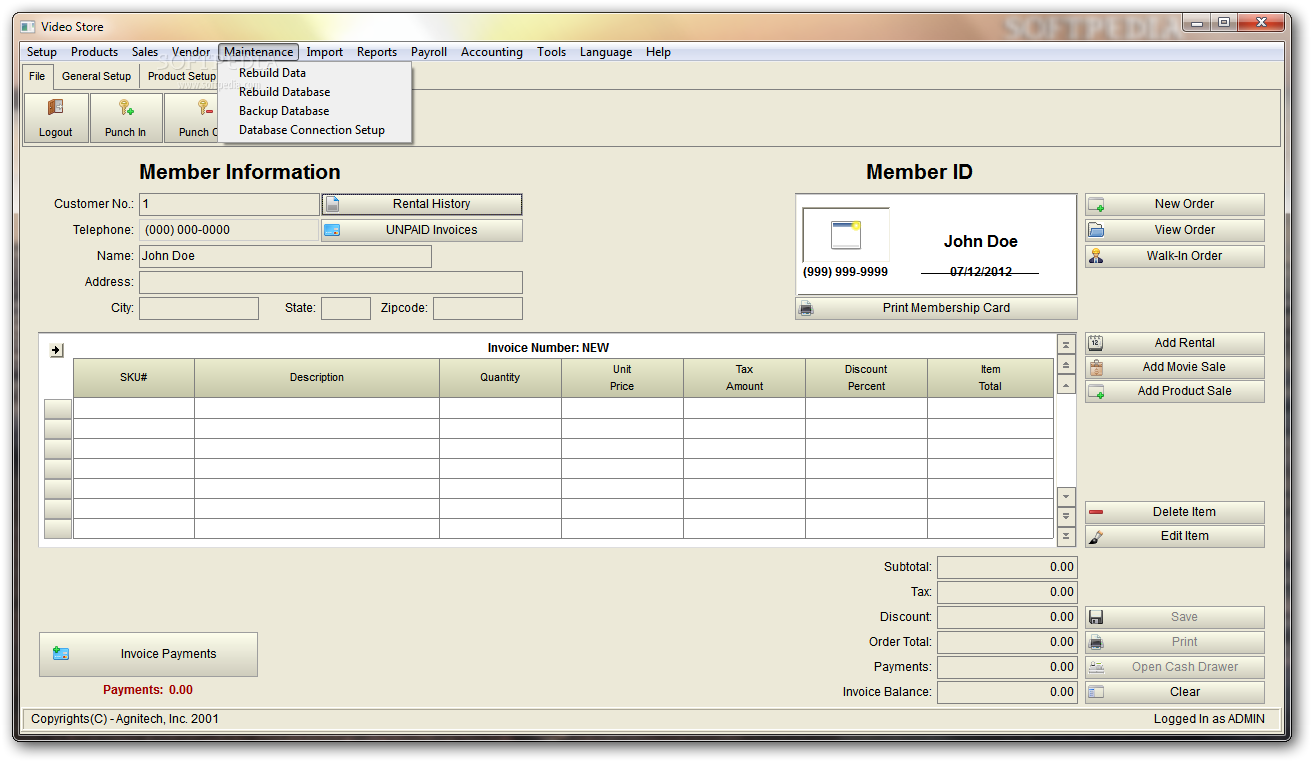This screenshot has height=762, width=1312.
Task: Click the Rental History button label
Action: point(431,204)
